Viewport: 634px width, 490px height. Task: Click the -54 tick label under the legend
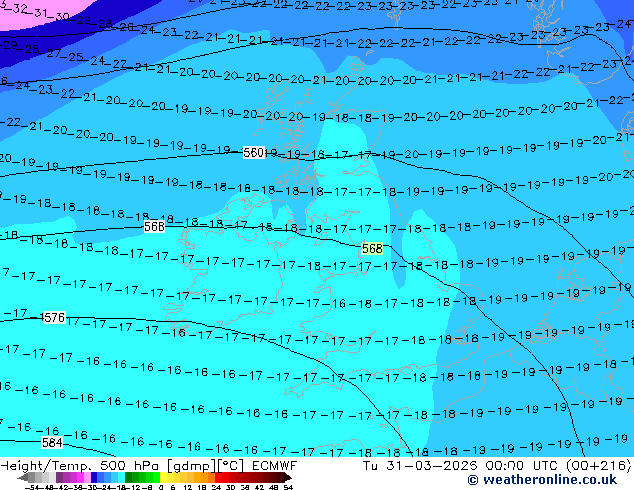click(x=32, y=487)
